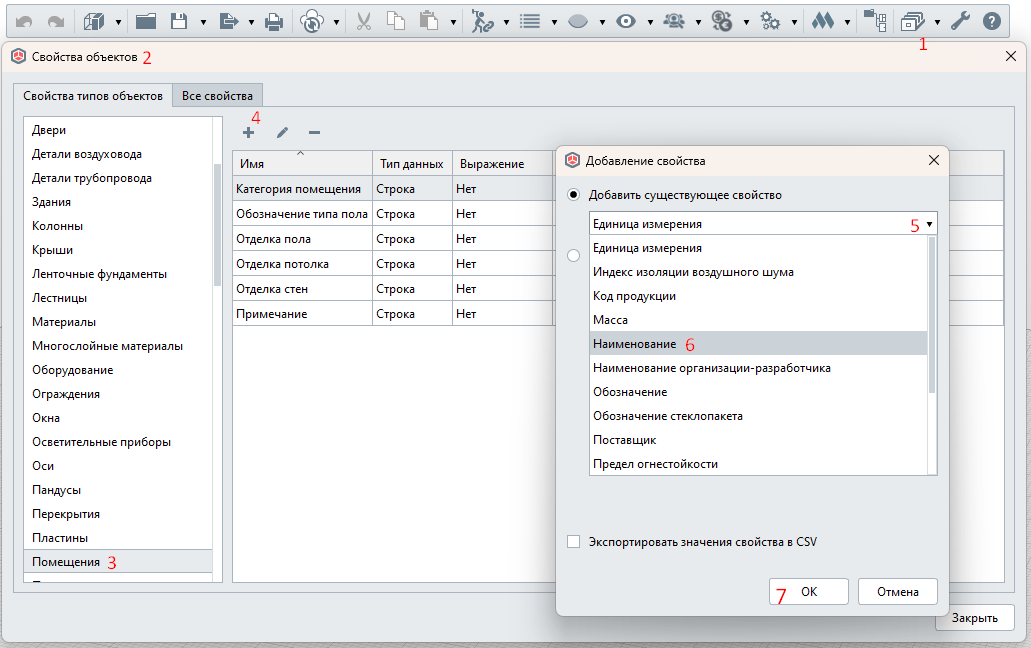Choose Наименование in the dropdown list
The width and height of the screenshot is (1031, 648).
coord(758,344)
